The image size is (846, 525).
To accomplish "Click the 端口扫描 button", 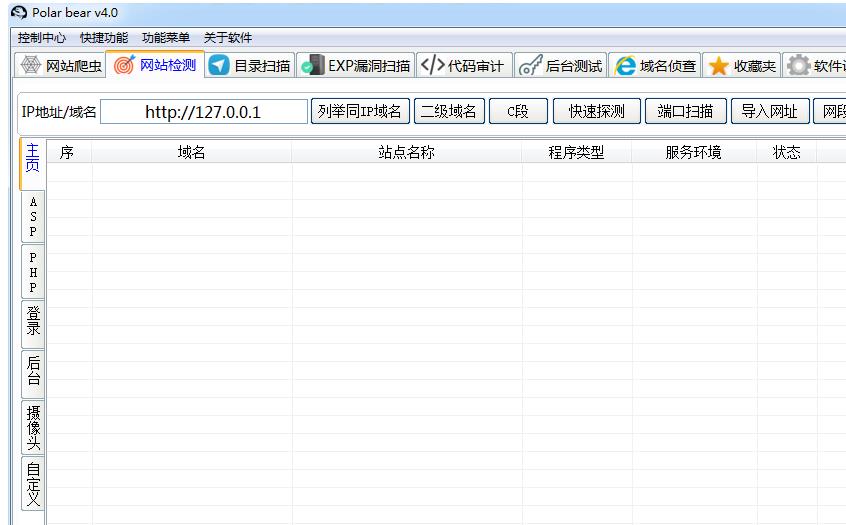I will (x=686, y=111).
